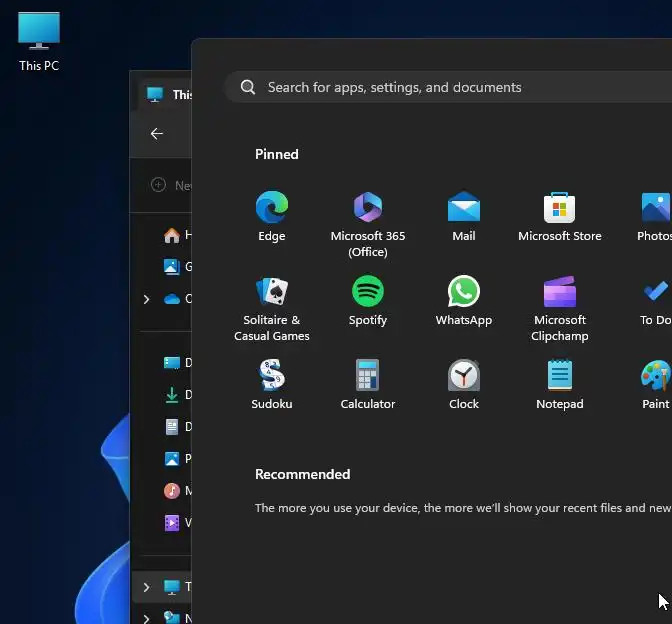Viewport: 672px width, 624px height.
Task: Open the This PC desktop icon
Action: [39, 42]
